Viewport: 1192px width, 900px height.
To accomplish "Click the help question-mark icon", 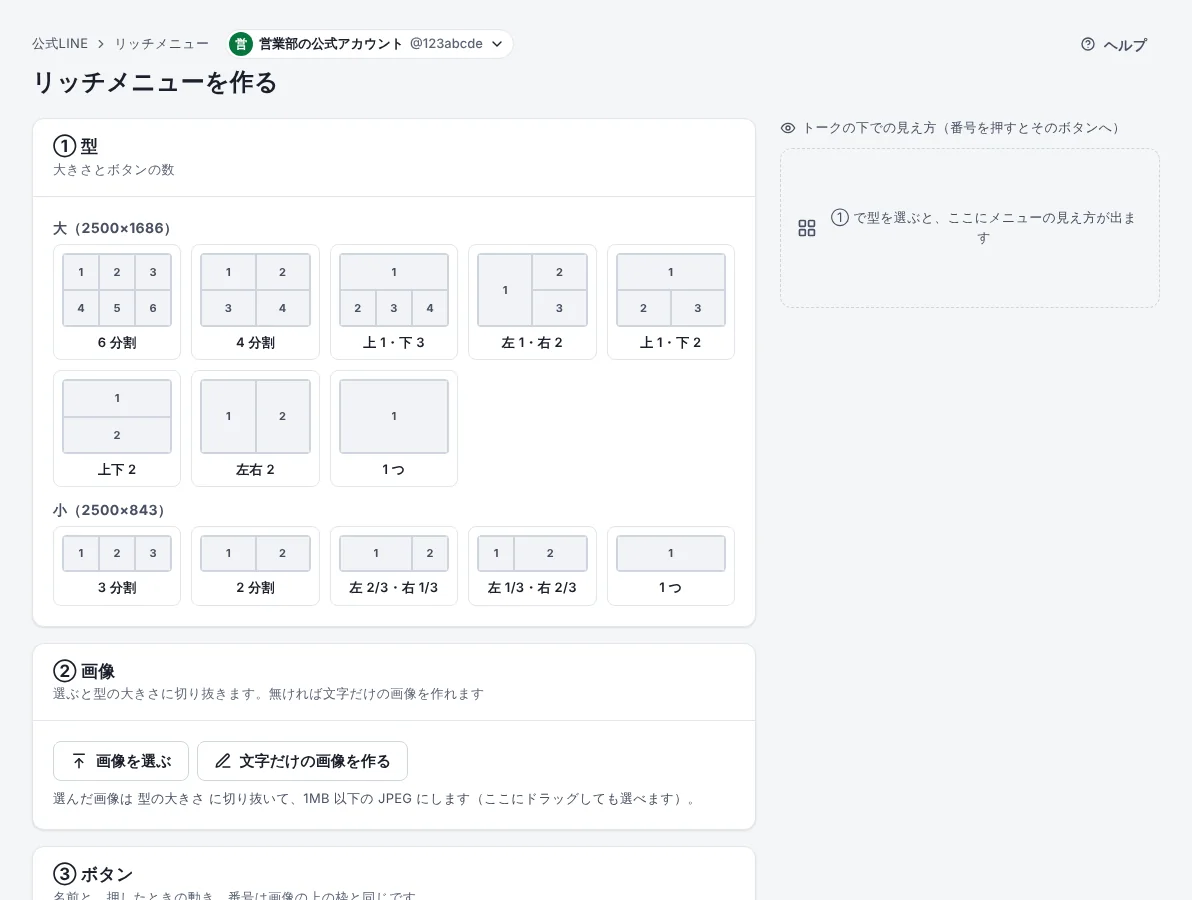I will pyautogui.click(x=1088, y=44).
